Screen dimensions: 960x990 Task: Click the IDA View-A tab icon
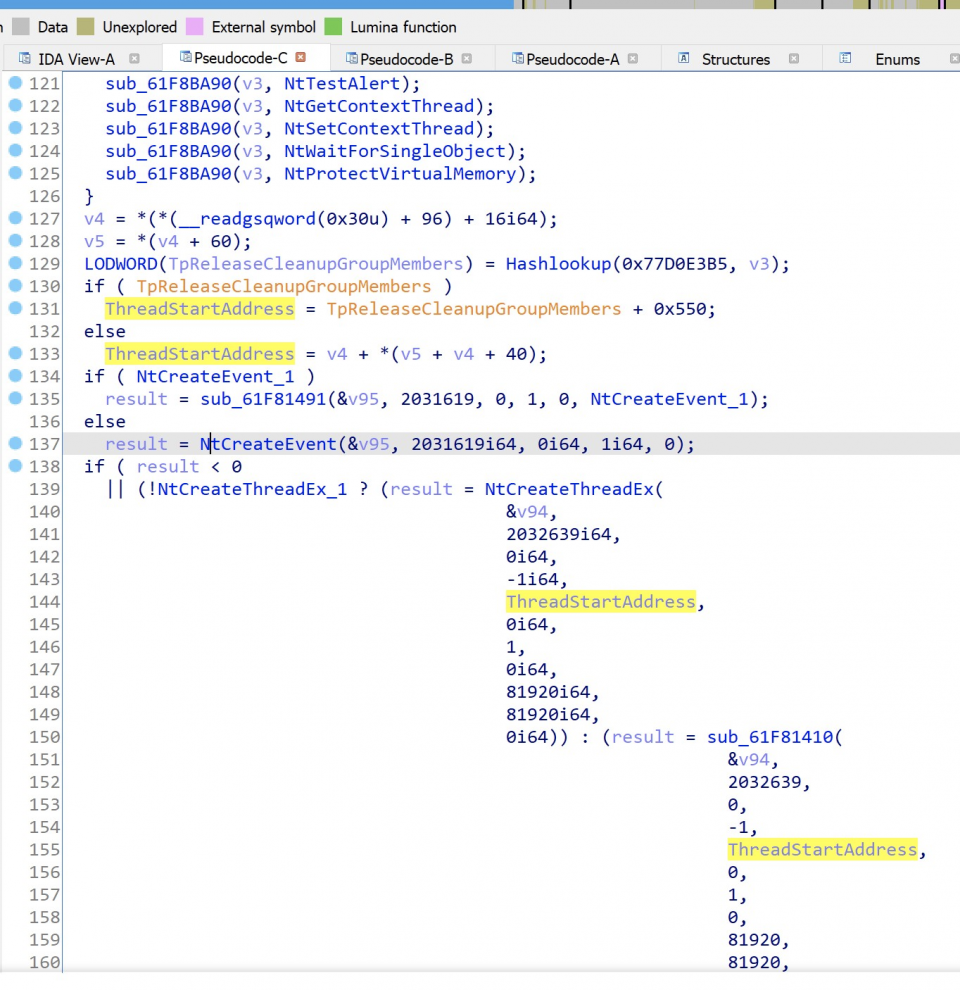[x=25, y=59]
